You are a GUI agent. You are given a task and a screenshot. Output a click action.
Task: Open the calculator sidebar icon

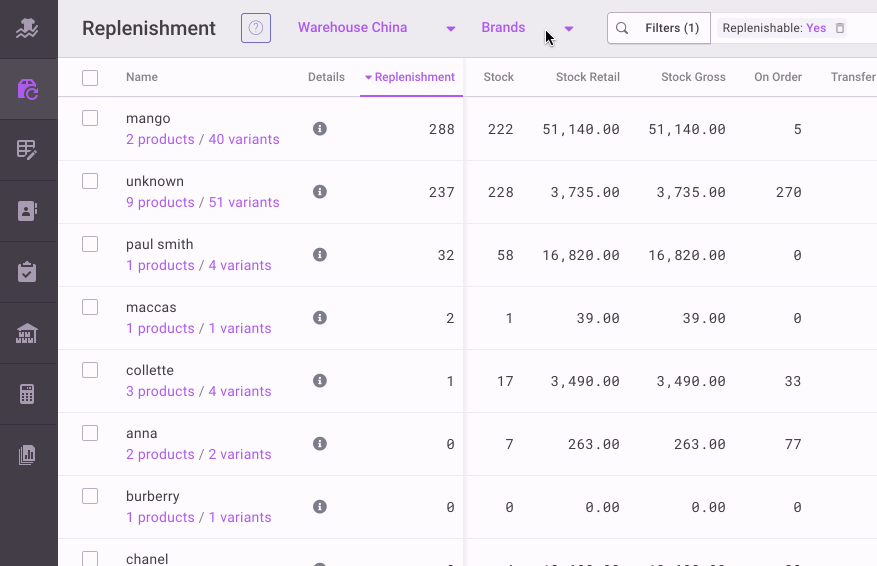coord(28,394)
